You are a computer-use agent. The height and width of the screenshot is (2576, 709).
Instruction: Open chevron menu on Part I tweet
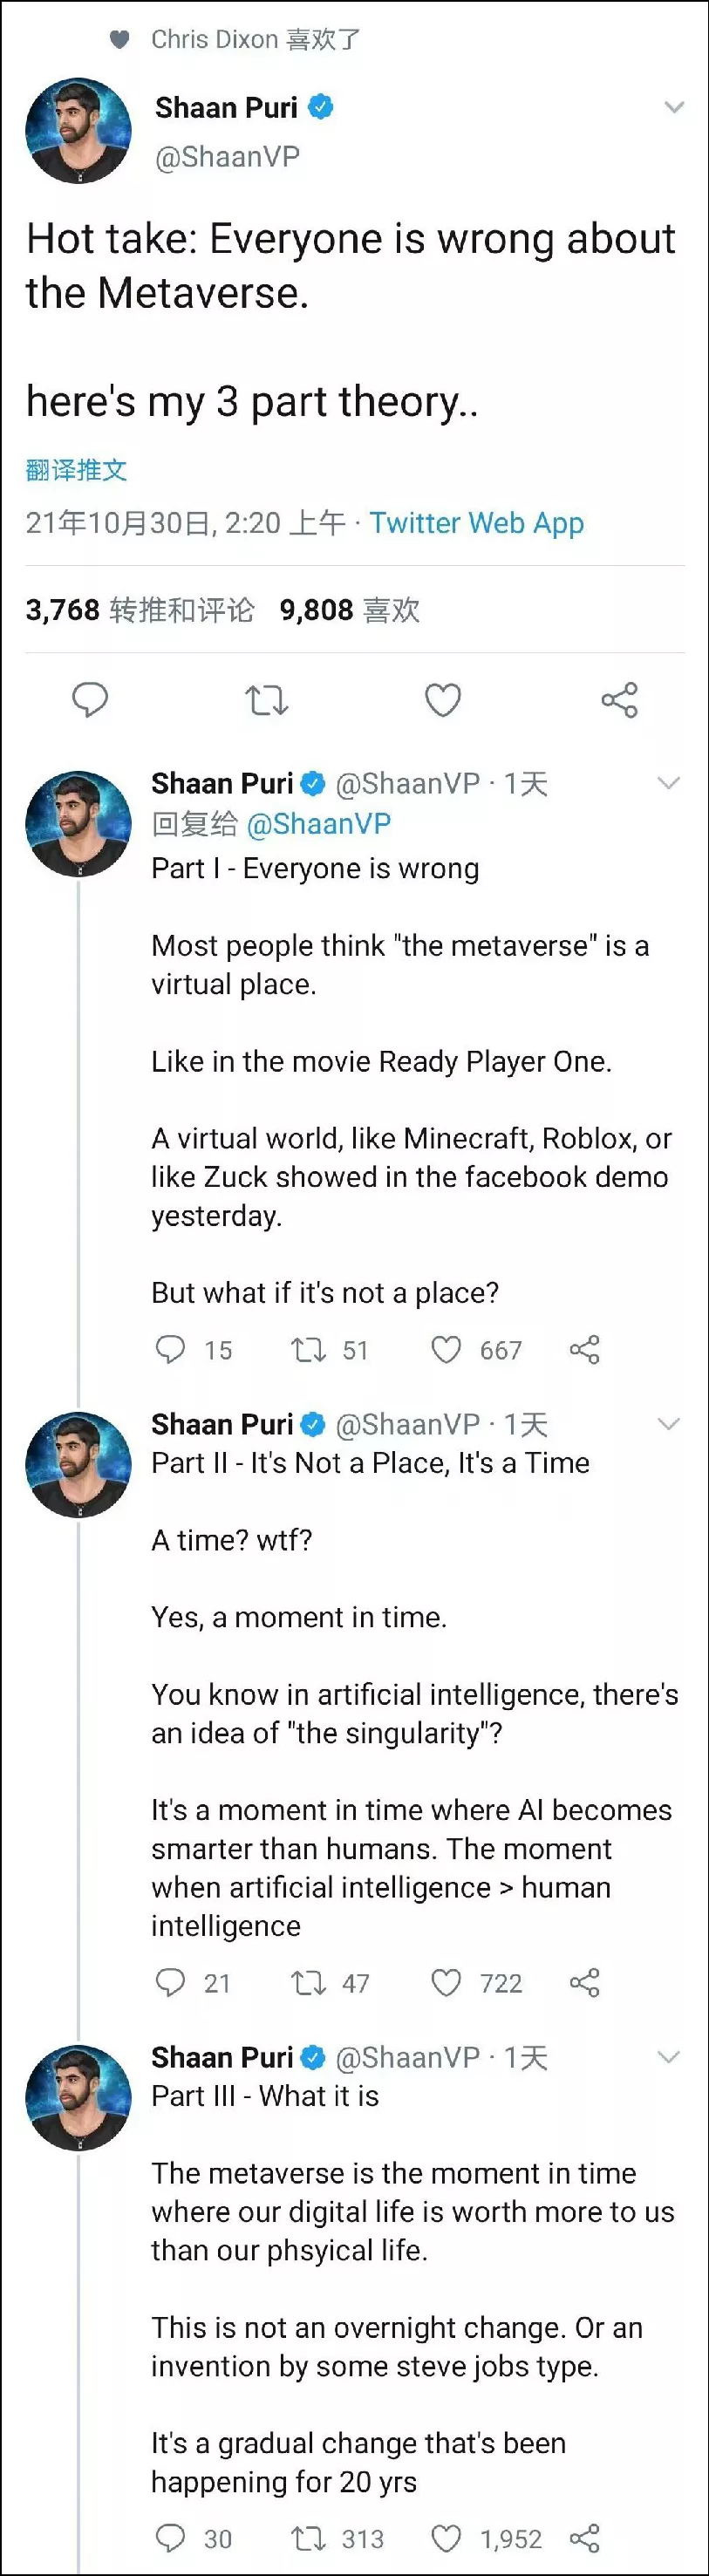click(x=669, y=783)
